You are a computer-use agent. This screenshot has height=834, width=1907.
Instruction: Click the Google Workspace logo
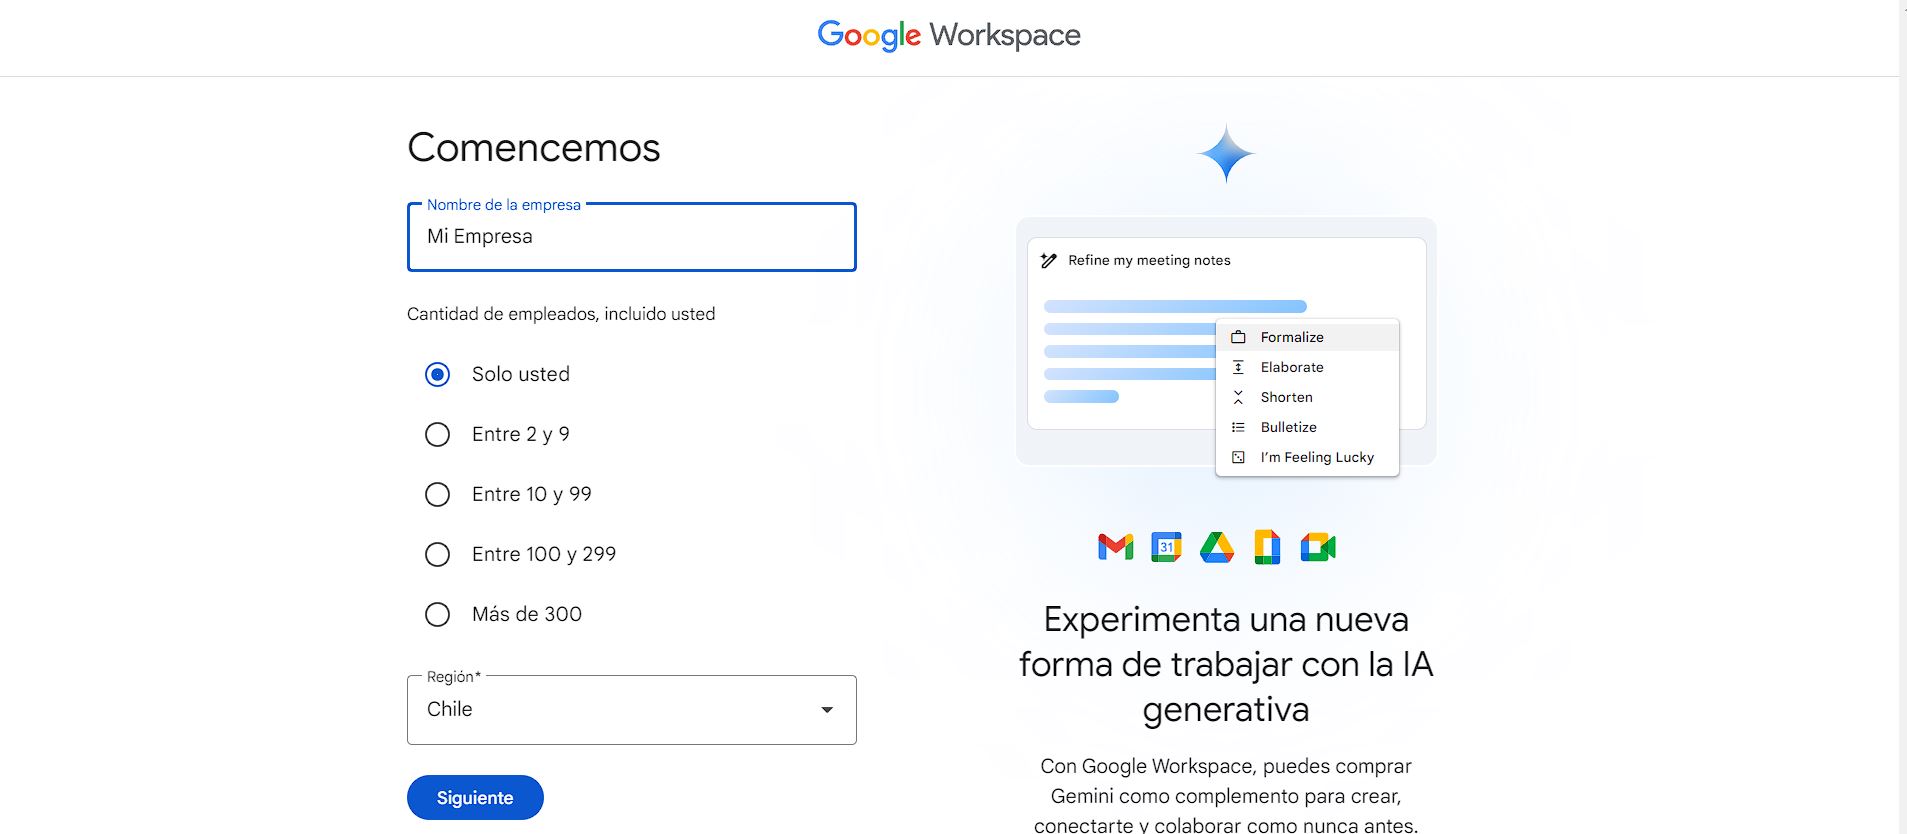tap(949, 36)
